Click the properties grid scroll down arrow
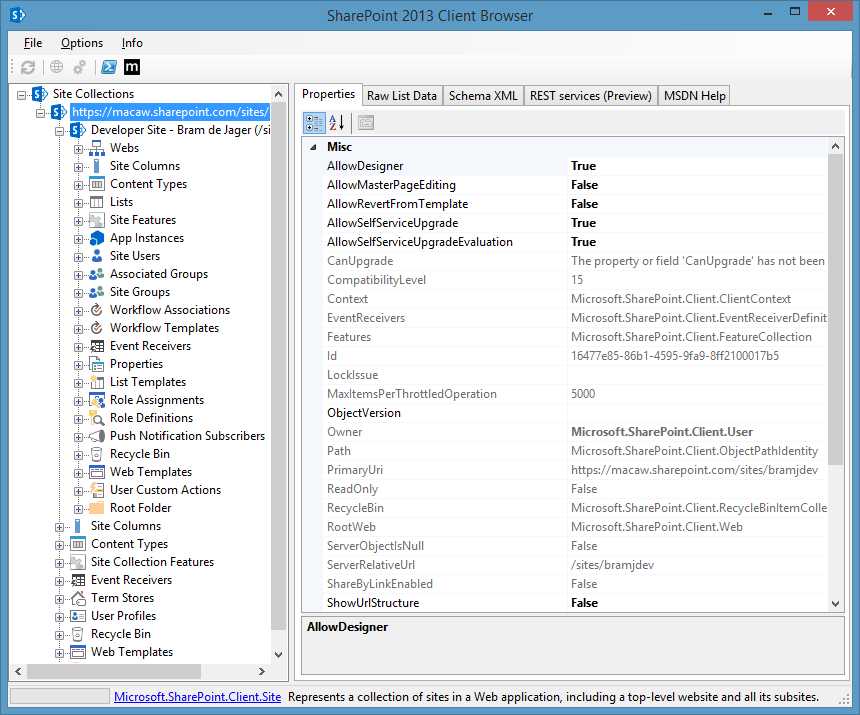This screenshot has width=860, height=715. (835, 604)
